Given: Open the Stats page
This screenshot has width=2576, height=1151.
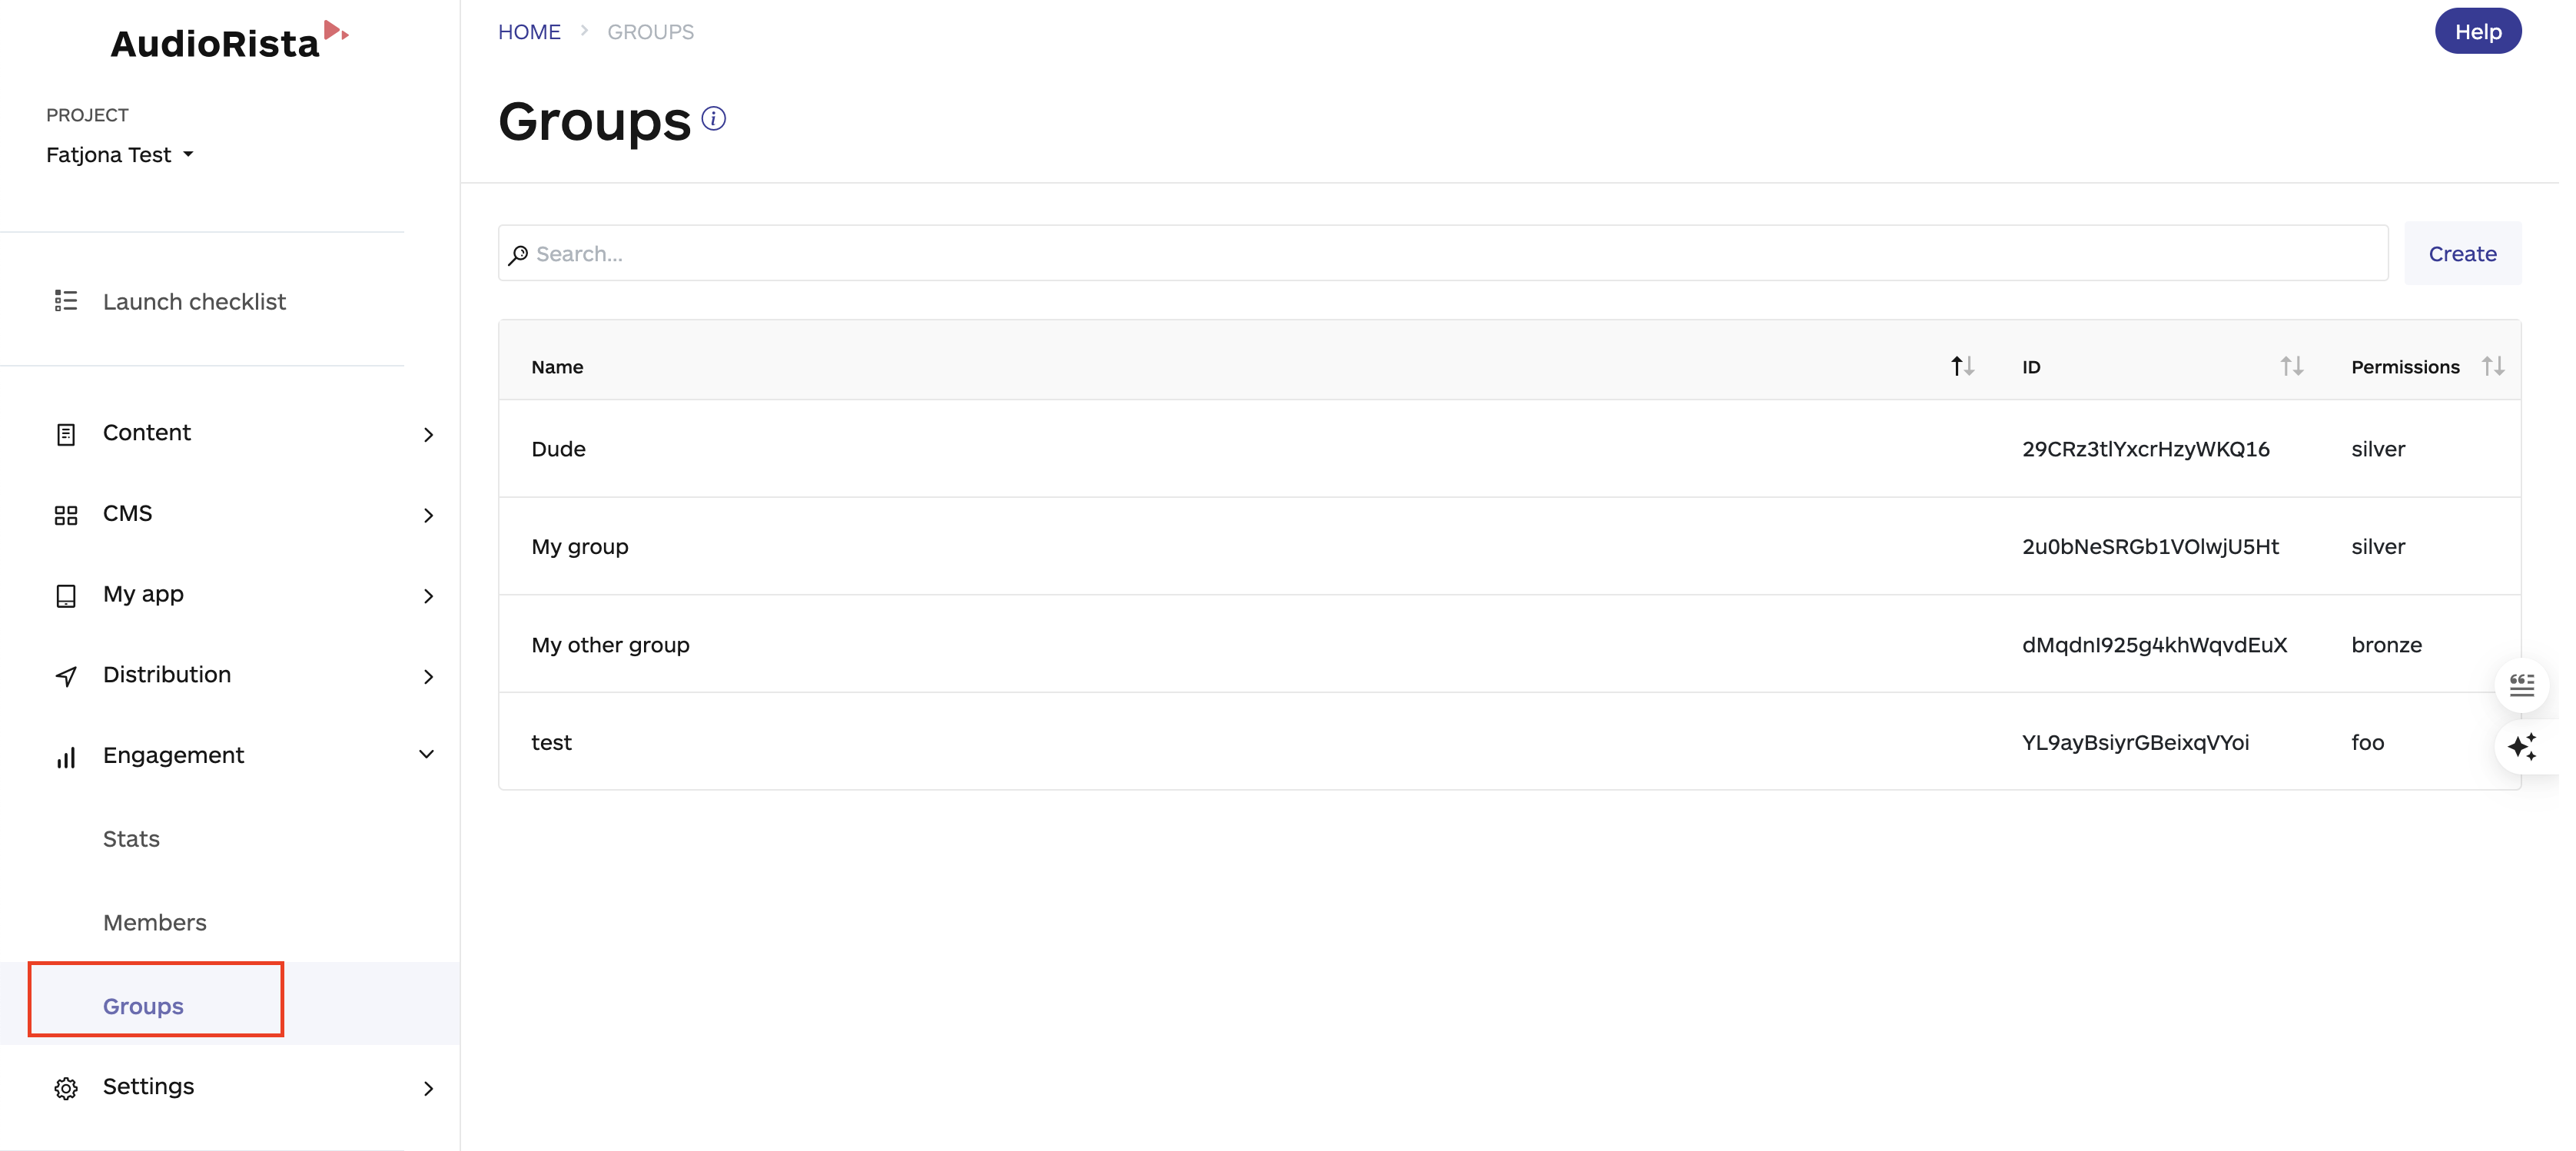Looking at the screenshot, I should (131, 839).
